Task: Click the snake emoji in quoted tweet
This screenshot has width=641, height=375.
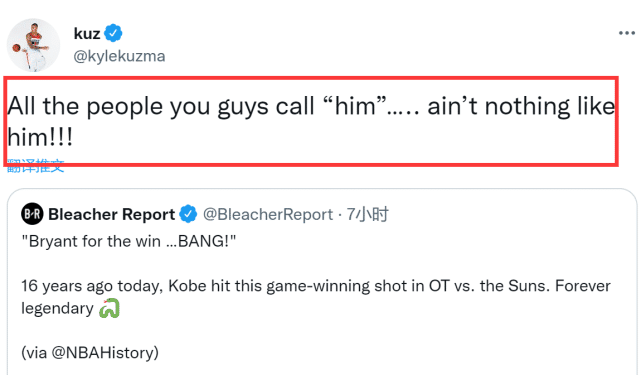Action: point(109,308)
